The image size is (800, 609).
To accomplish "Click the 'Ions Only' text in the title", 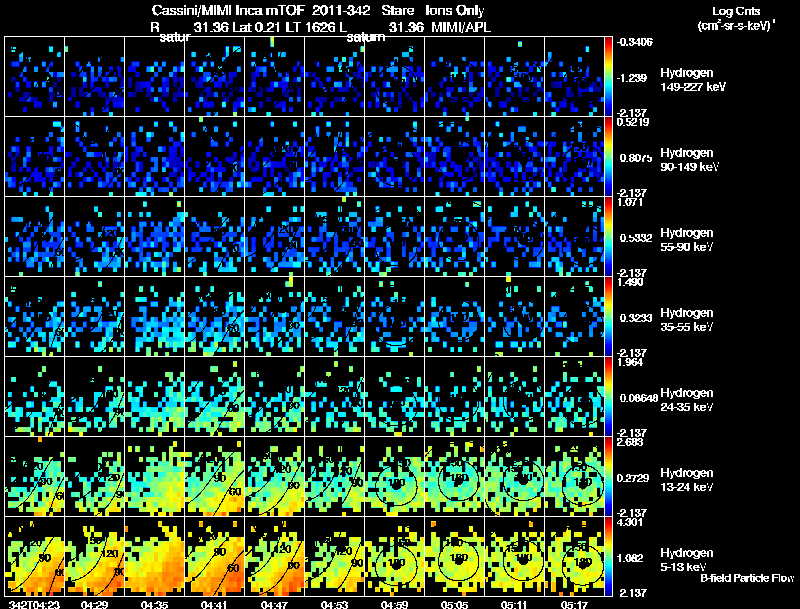I will pos(455,10).
